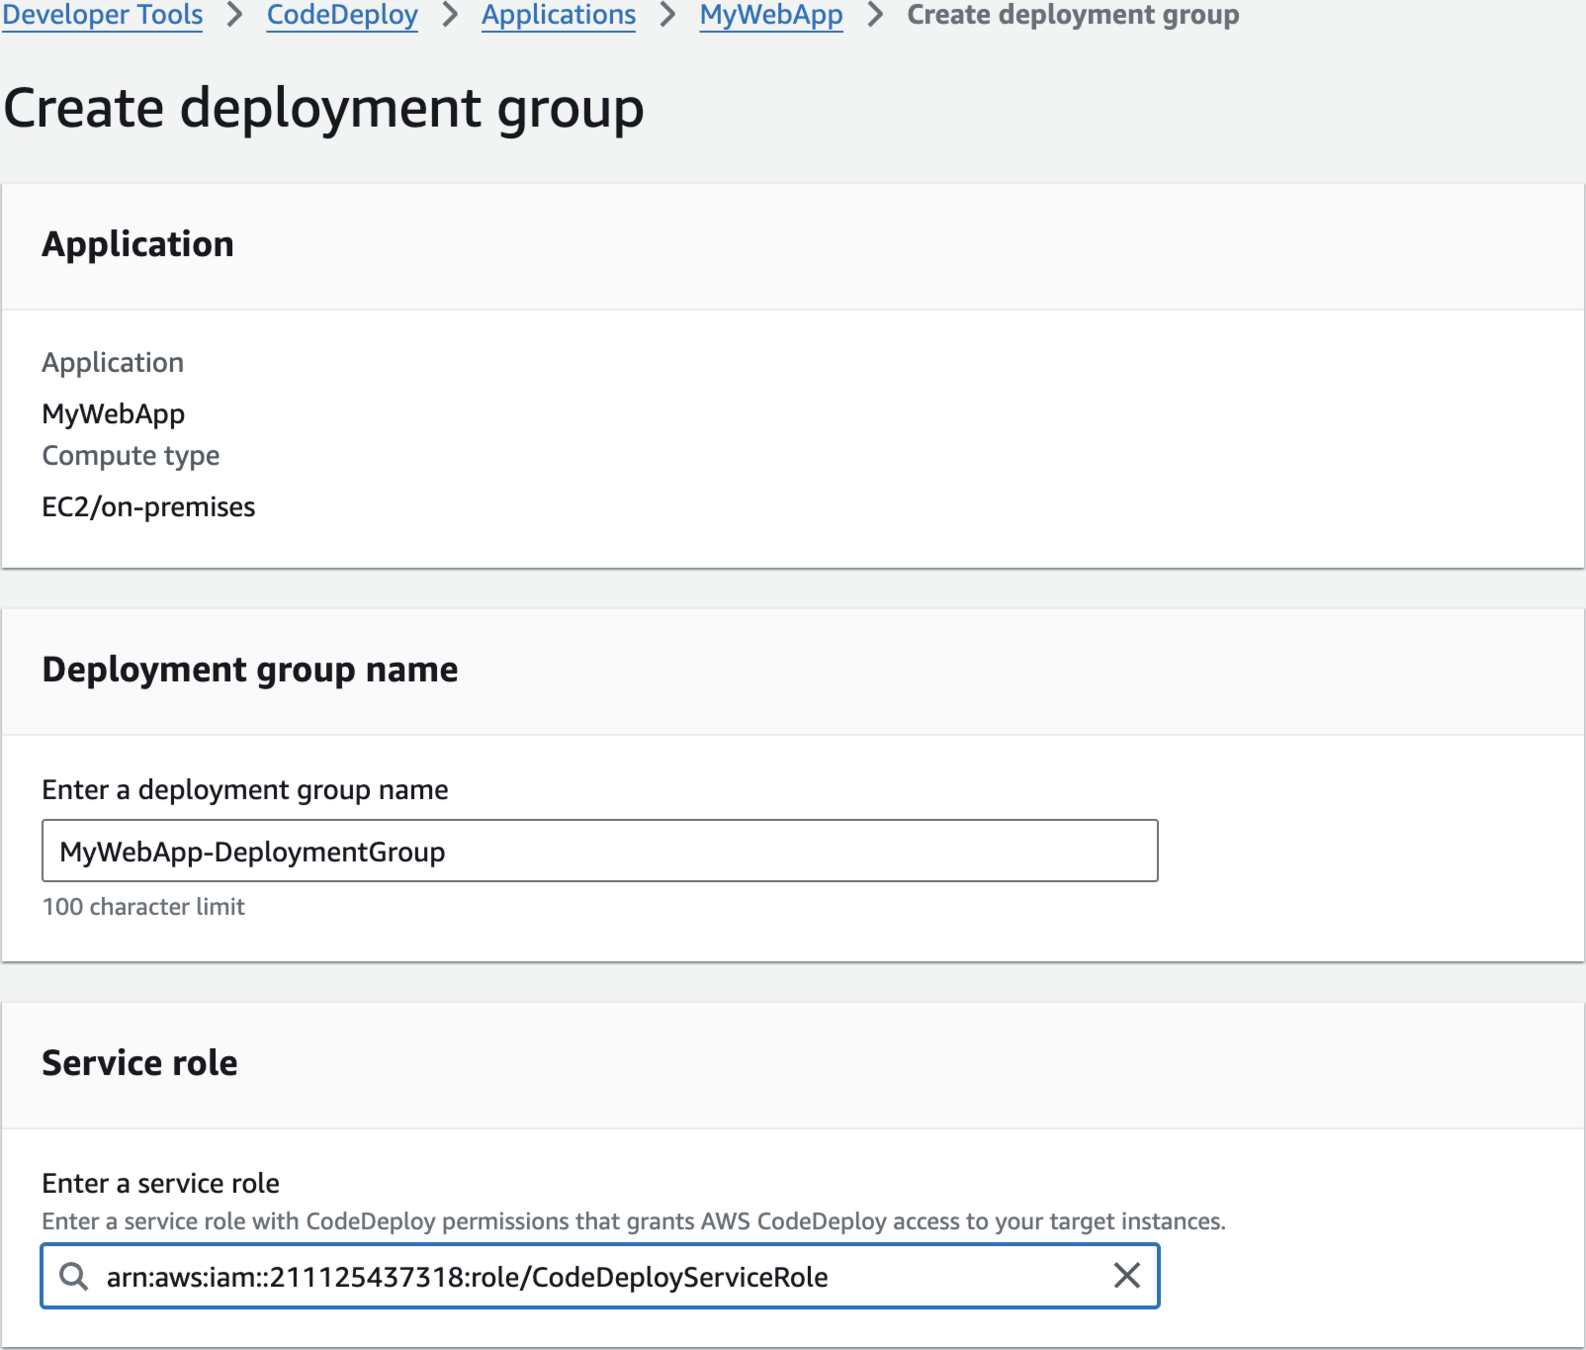Click the 'Deployment group name' section heading
This screenshot has height=1350, width=1586.
[x=250, y=669]
